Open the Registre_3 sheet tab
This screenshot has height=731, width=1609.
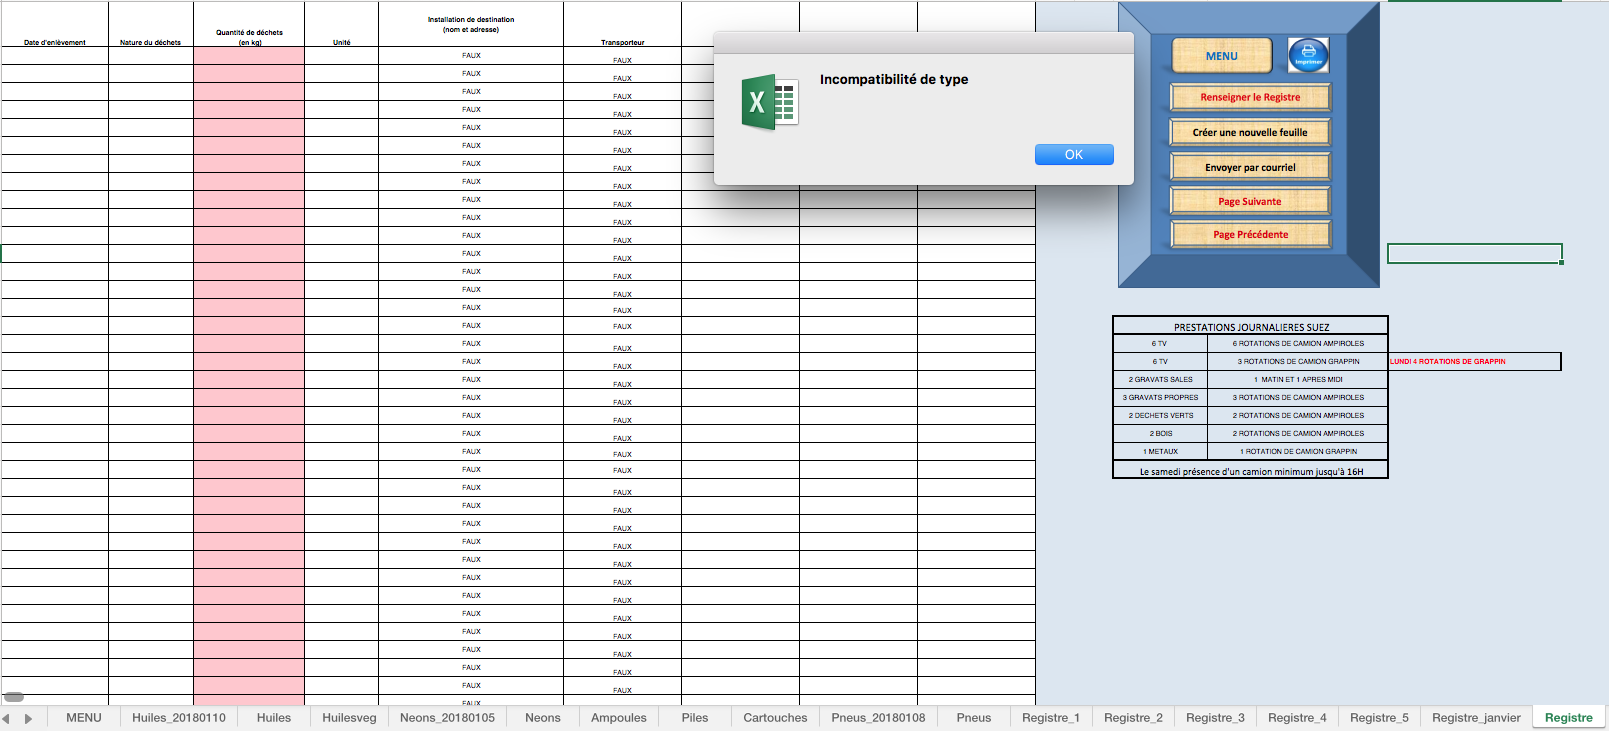[x=1215, y=718]
